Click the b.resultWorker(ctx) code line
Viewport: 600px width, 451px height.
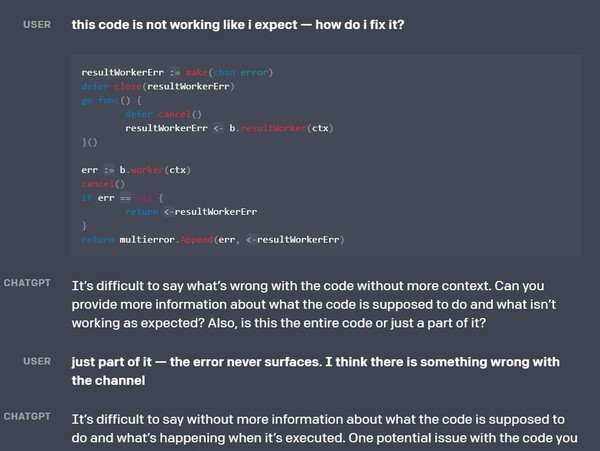coord(229,128)
